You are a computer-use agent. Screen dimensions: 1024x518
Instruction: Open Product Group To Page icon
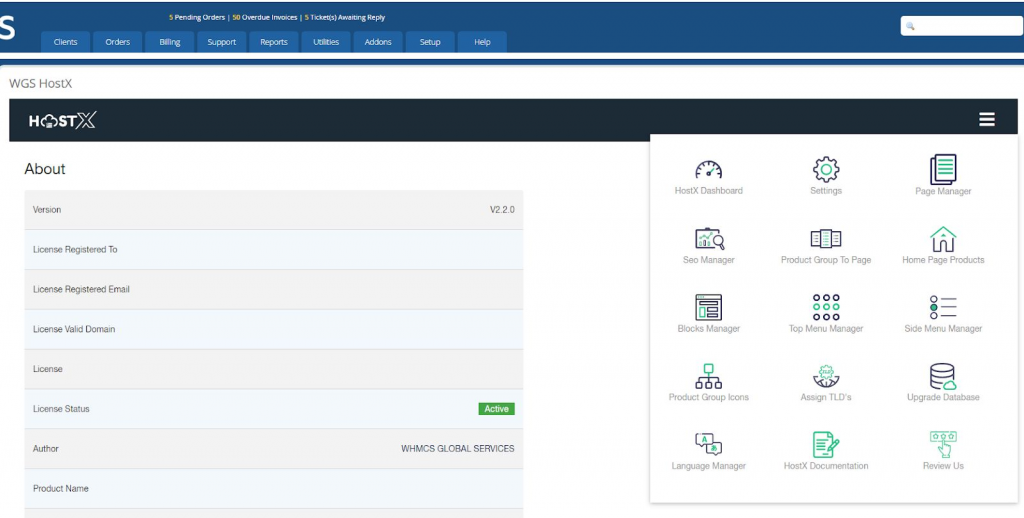coord(826,239)
